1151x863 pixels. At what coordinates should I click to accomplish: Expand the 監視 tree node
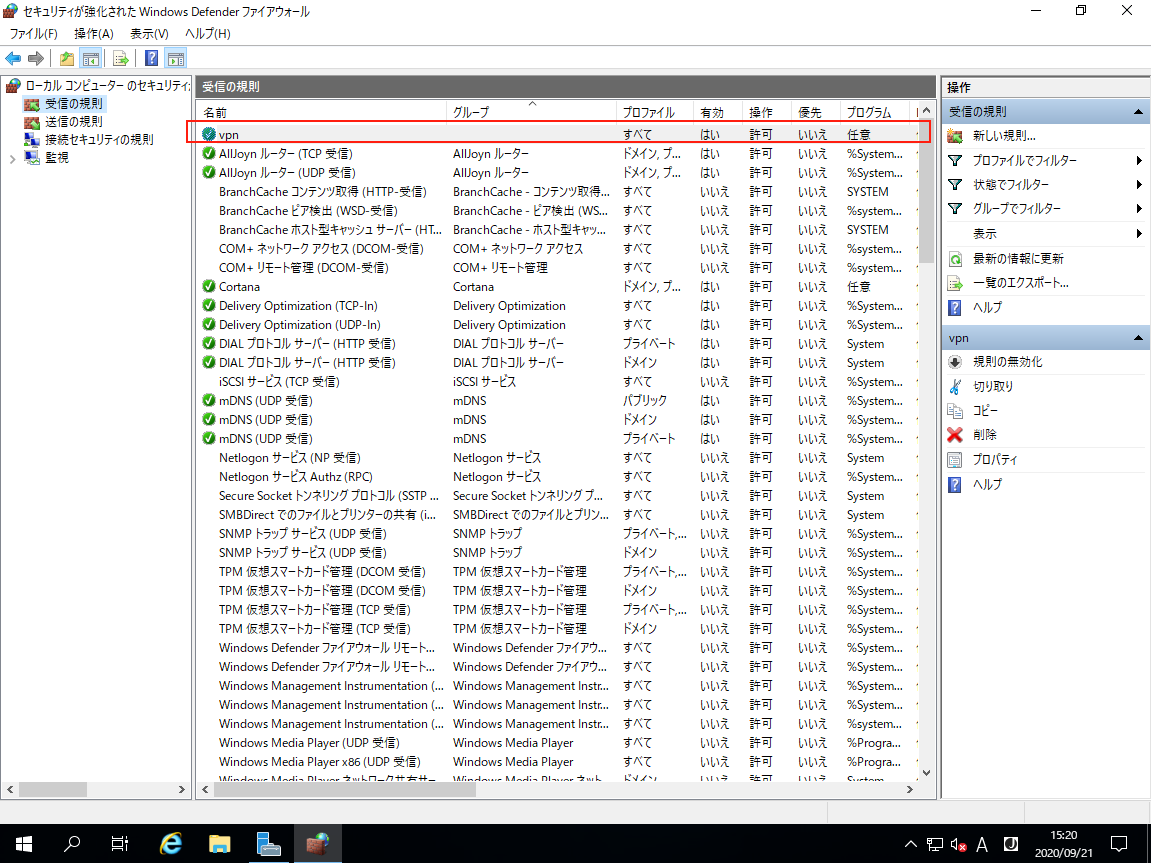coord(12,158)
